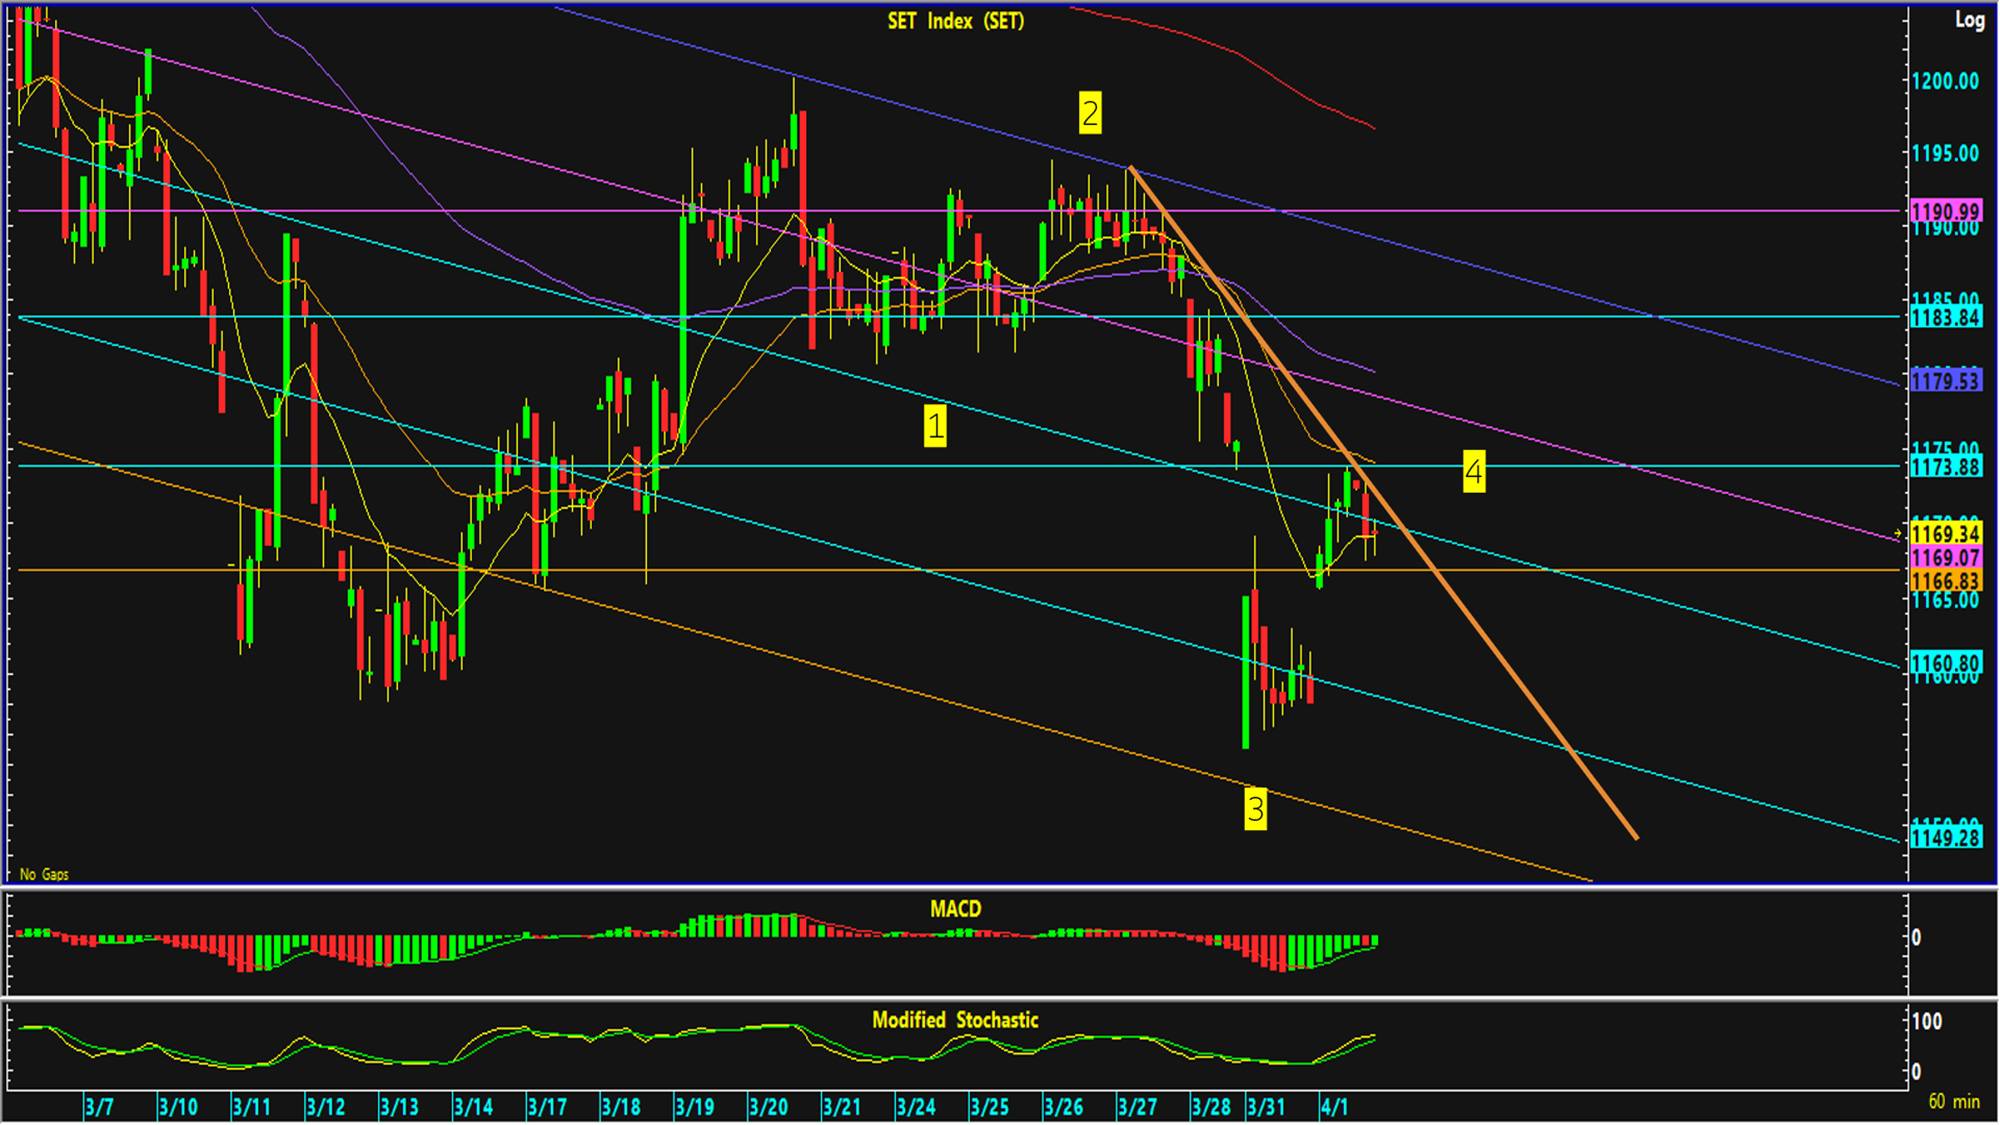Select the 3/12 date marker
The height and width of the screenshot is (1125, 2000).
click(325, 1107)
